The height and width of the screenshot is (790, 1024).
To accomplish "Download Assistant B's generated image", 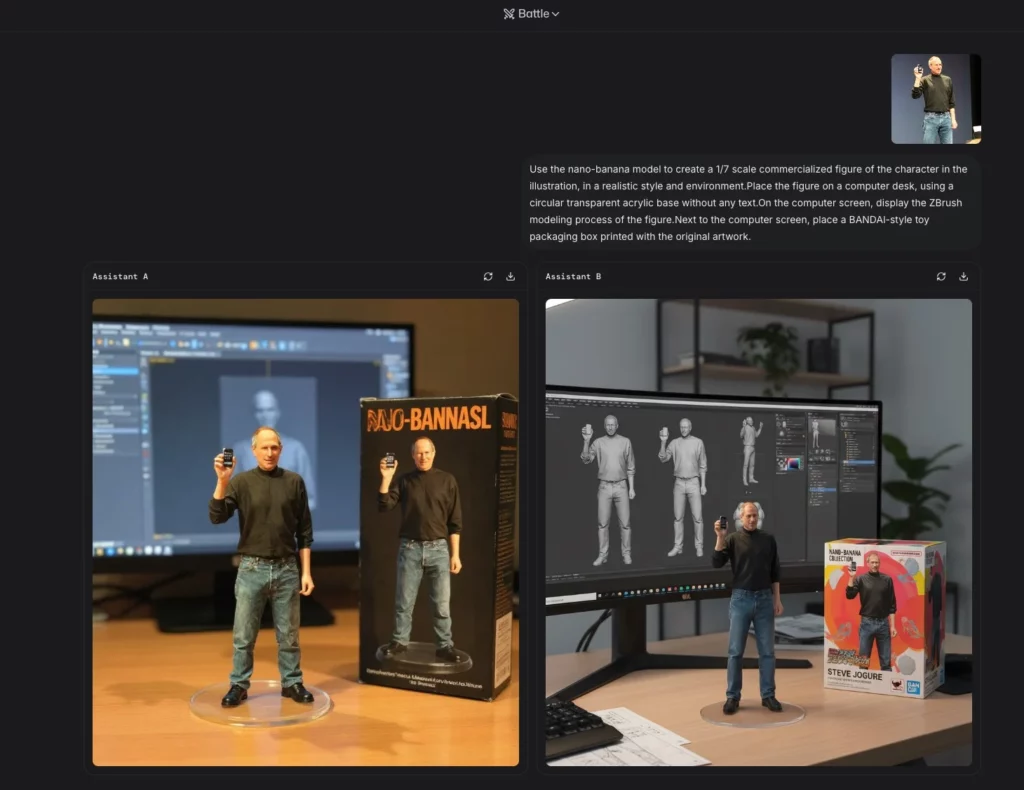I will pyautogui.click(x=964, y=276).
